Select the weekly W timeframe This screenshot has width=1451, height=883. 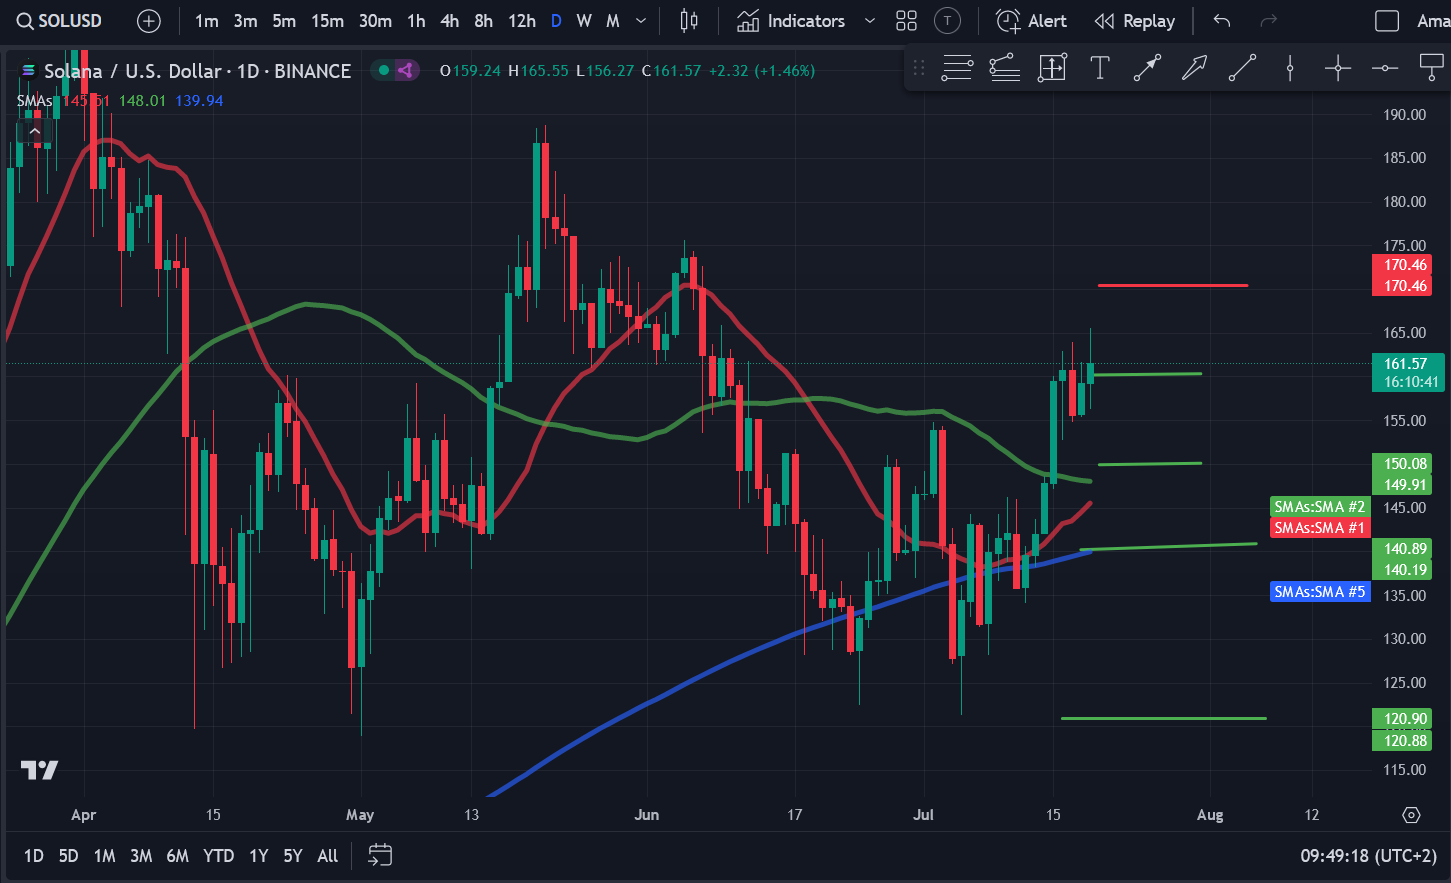584,20
